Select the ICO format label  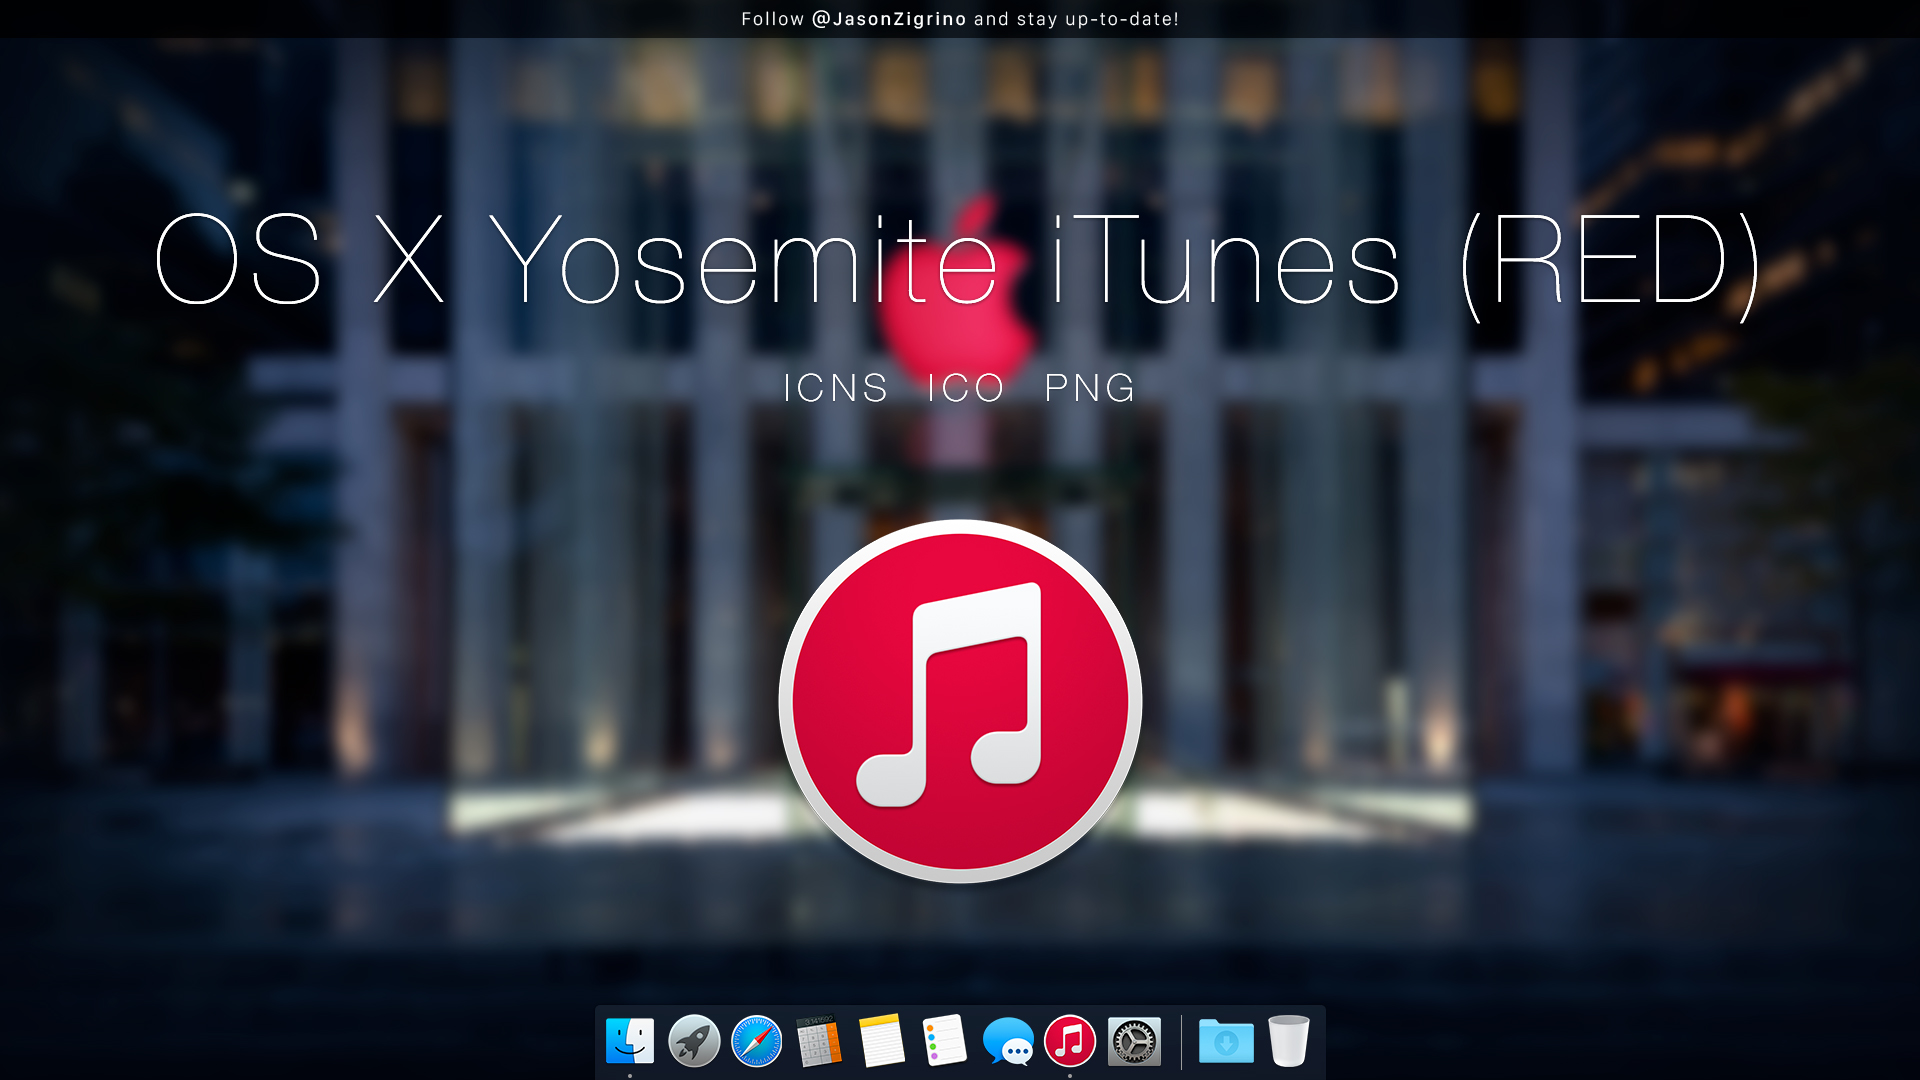click(965, 388)
